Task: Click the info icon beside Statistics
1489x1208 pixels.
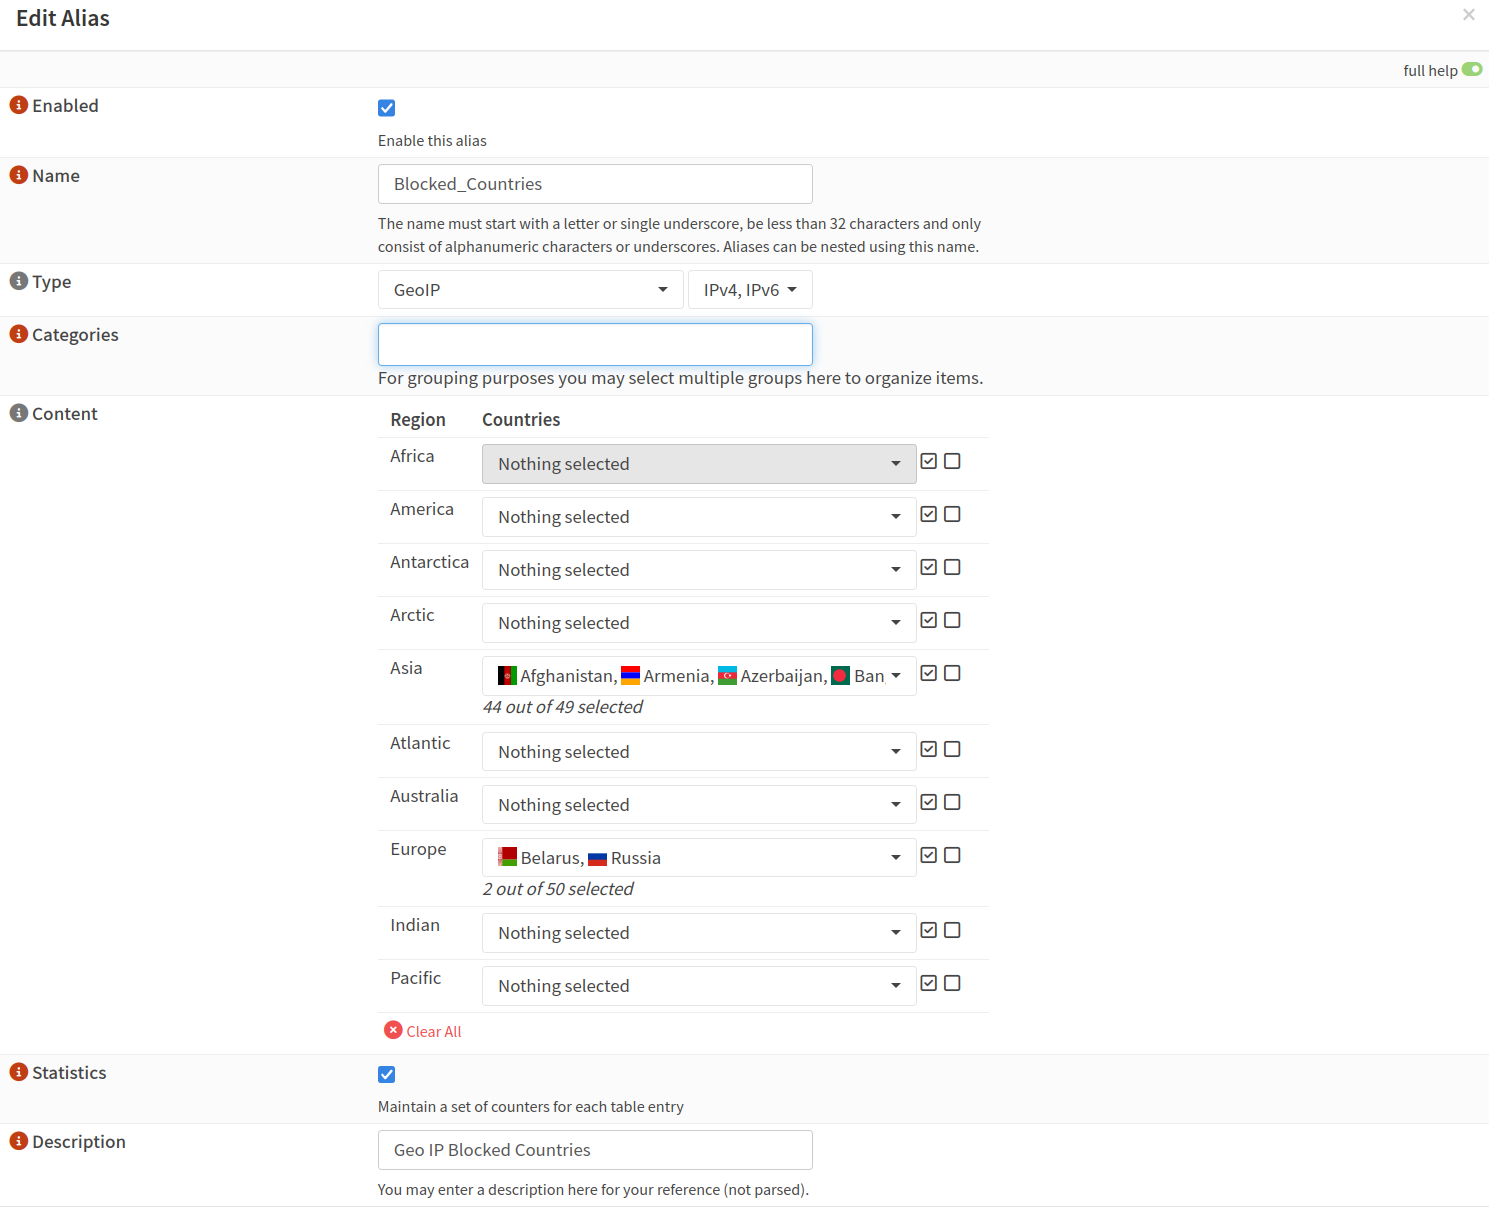Action: (x=18, y=1072)
